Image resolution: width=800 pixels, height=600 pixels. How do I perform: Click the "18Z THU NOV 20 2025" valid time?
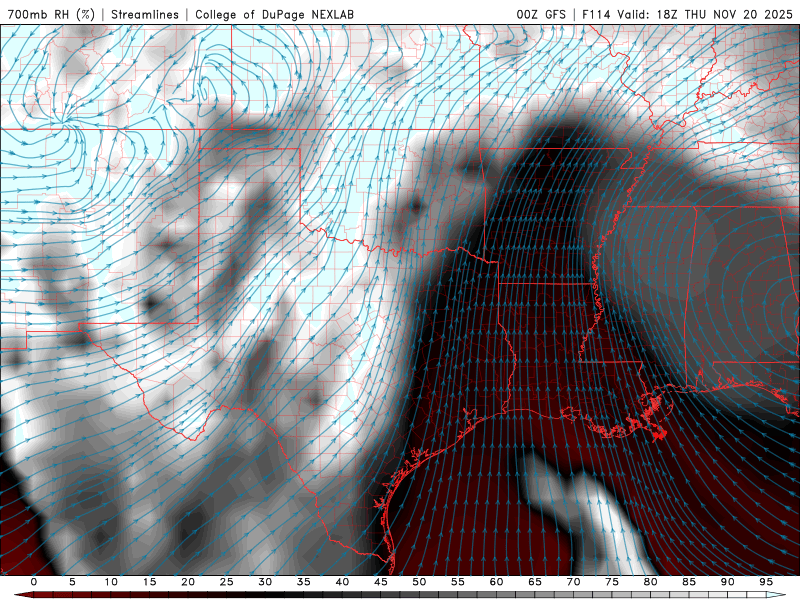pos(724,14)
